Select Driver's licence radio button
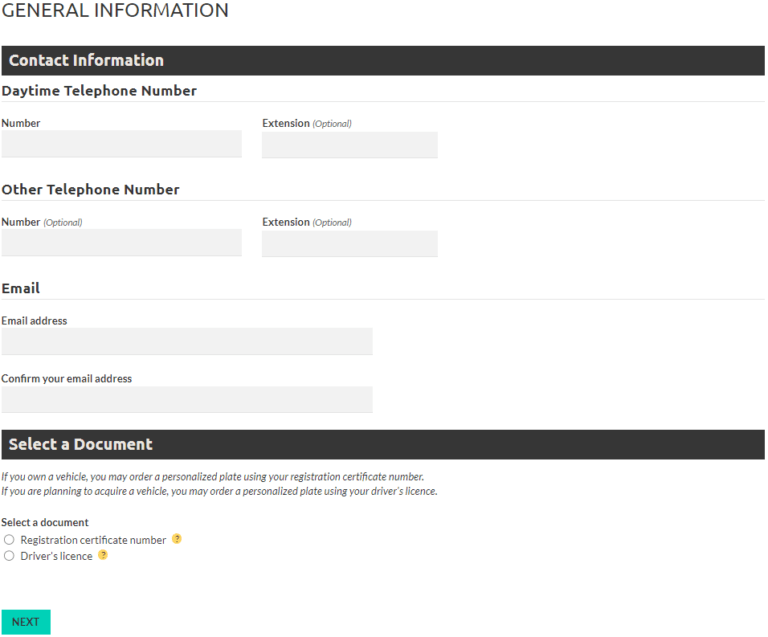The width and height of the screenshot is (768, 637). [x=9, y=556]
